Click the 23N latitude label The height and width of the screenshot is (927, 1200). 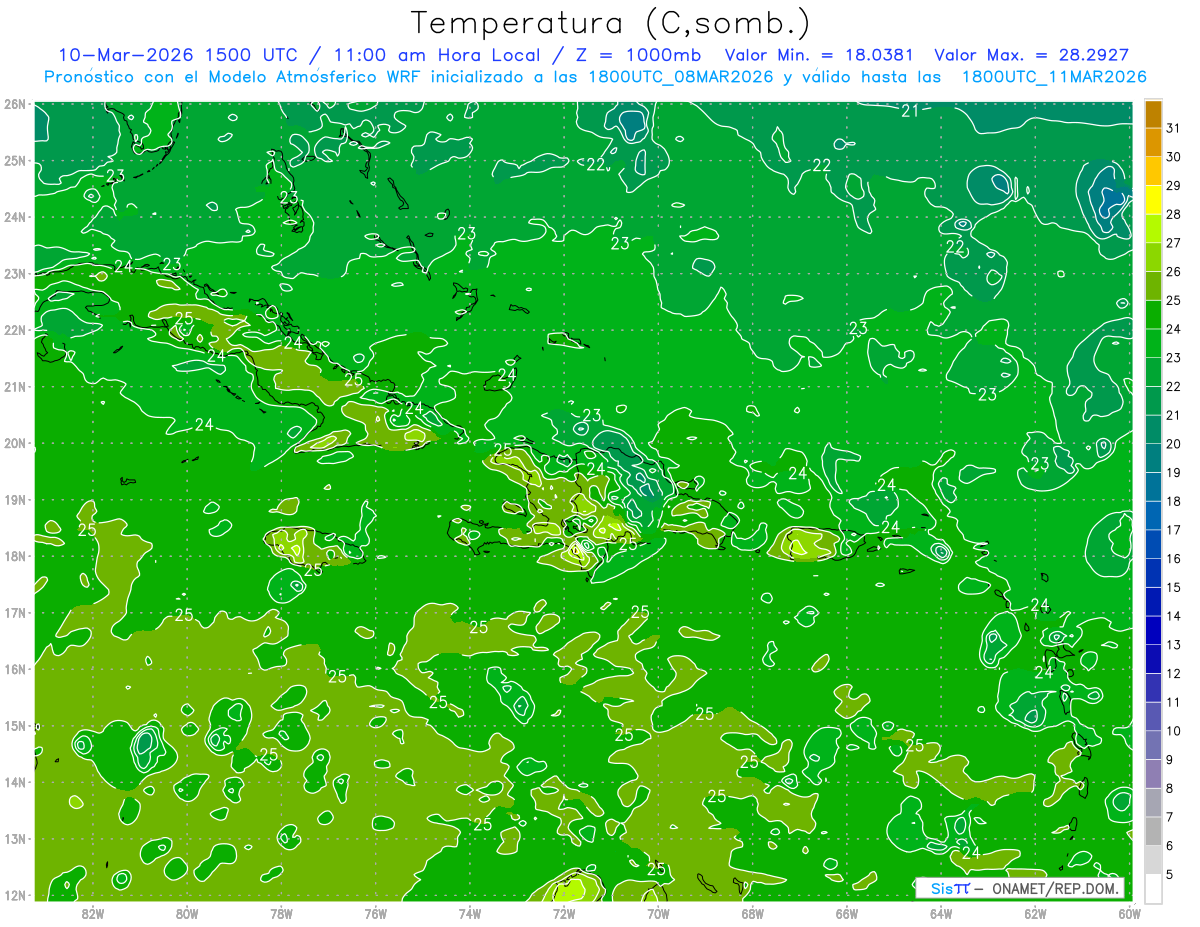pos(15,274)
